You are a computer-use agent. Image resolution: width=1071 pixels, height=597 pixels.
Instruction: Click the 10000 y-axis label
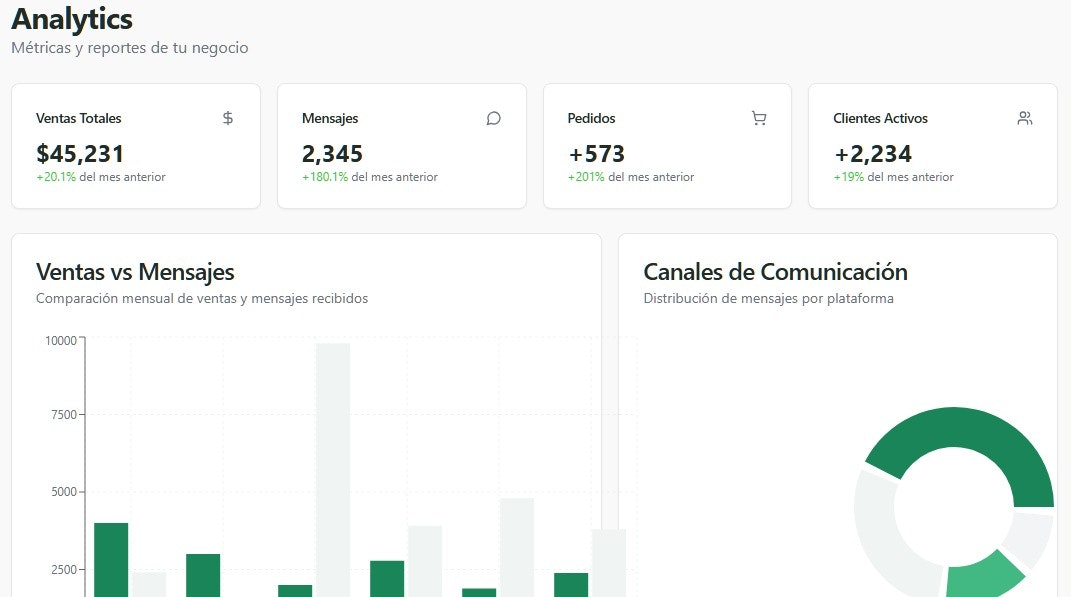coord(61,341)
